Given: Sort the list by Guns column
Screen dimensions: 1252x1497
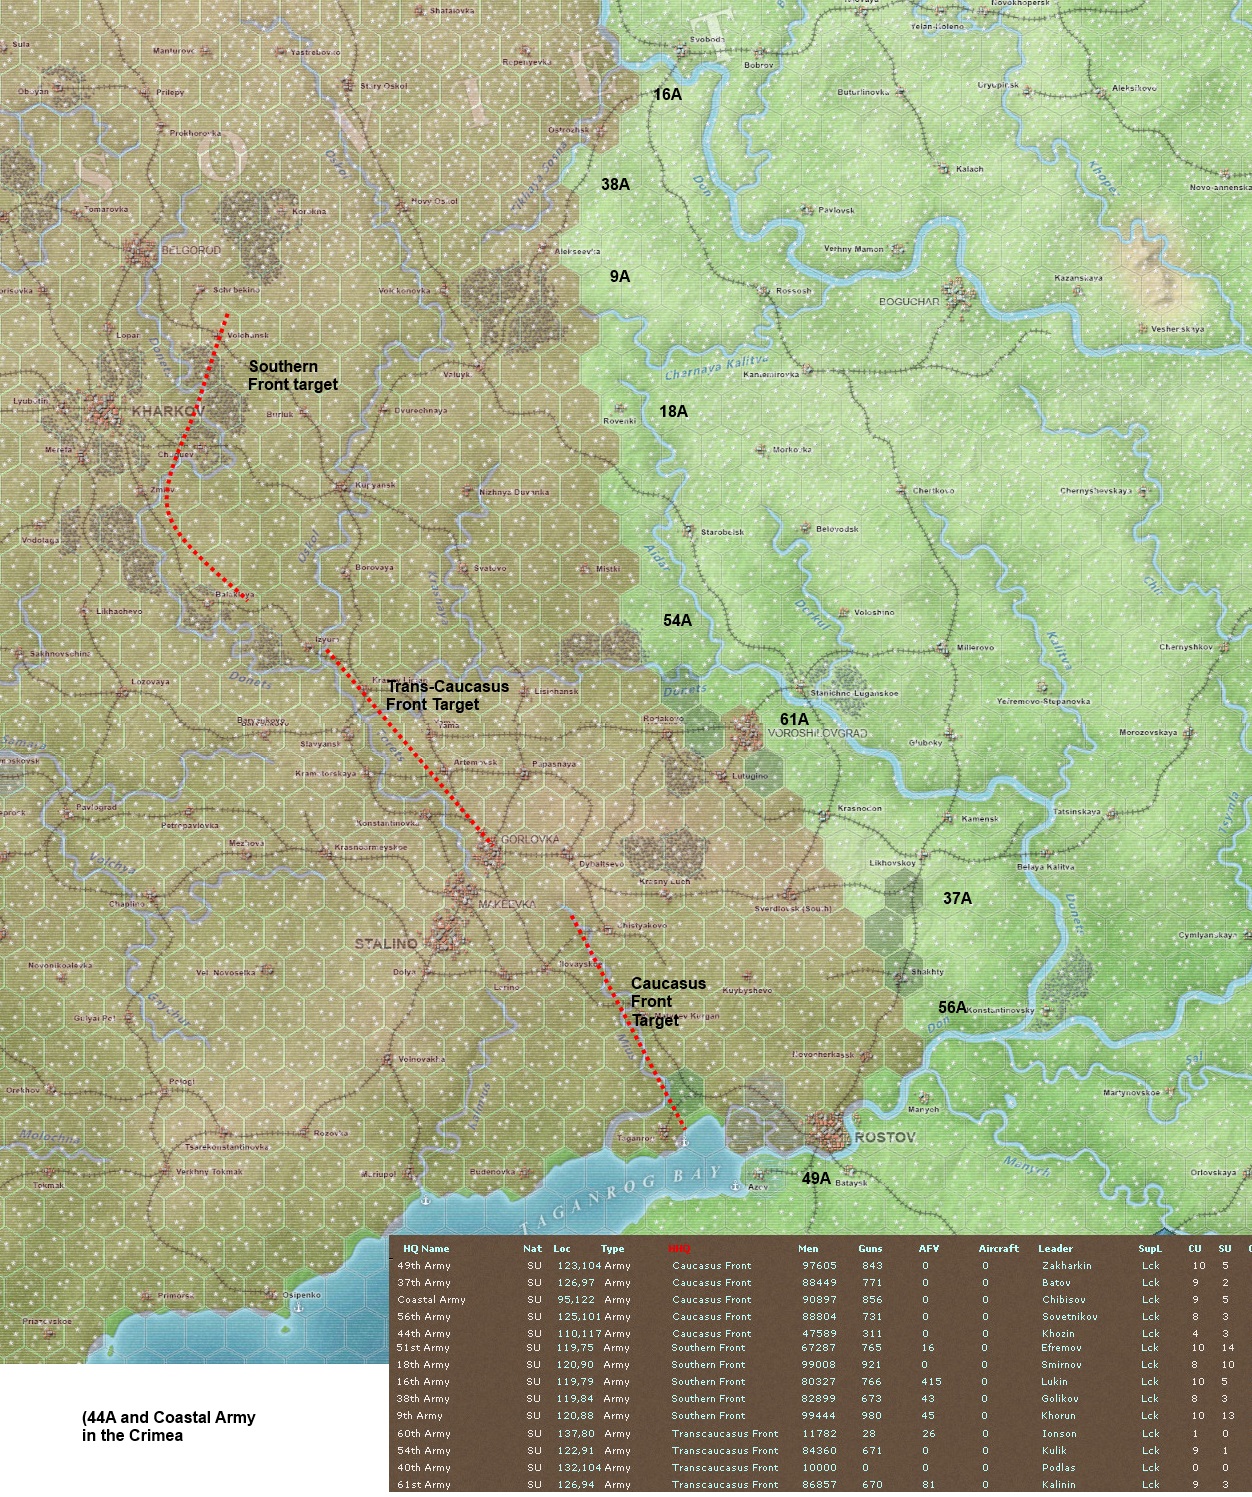Looking at the screenshot, I should pyautogui.click(x=870, y=1248).
